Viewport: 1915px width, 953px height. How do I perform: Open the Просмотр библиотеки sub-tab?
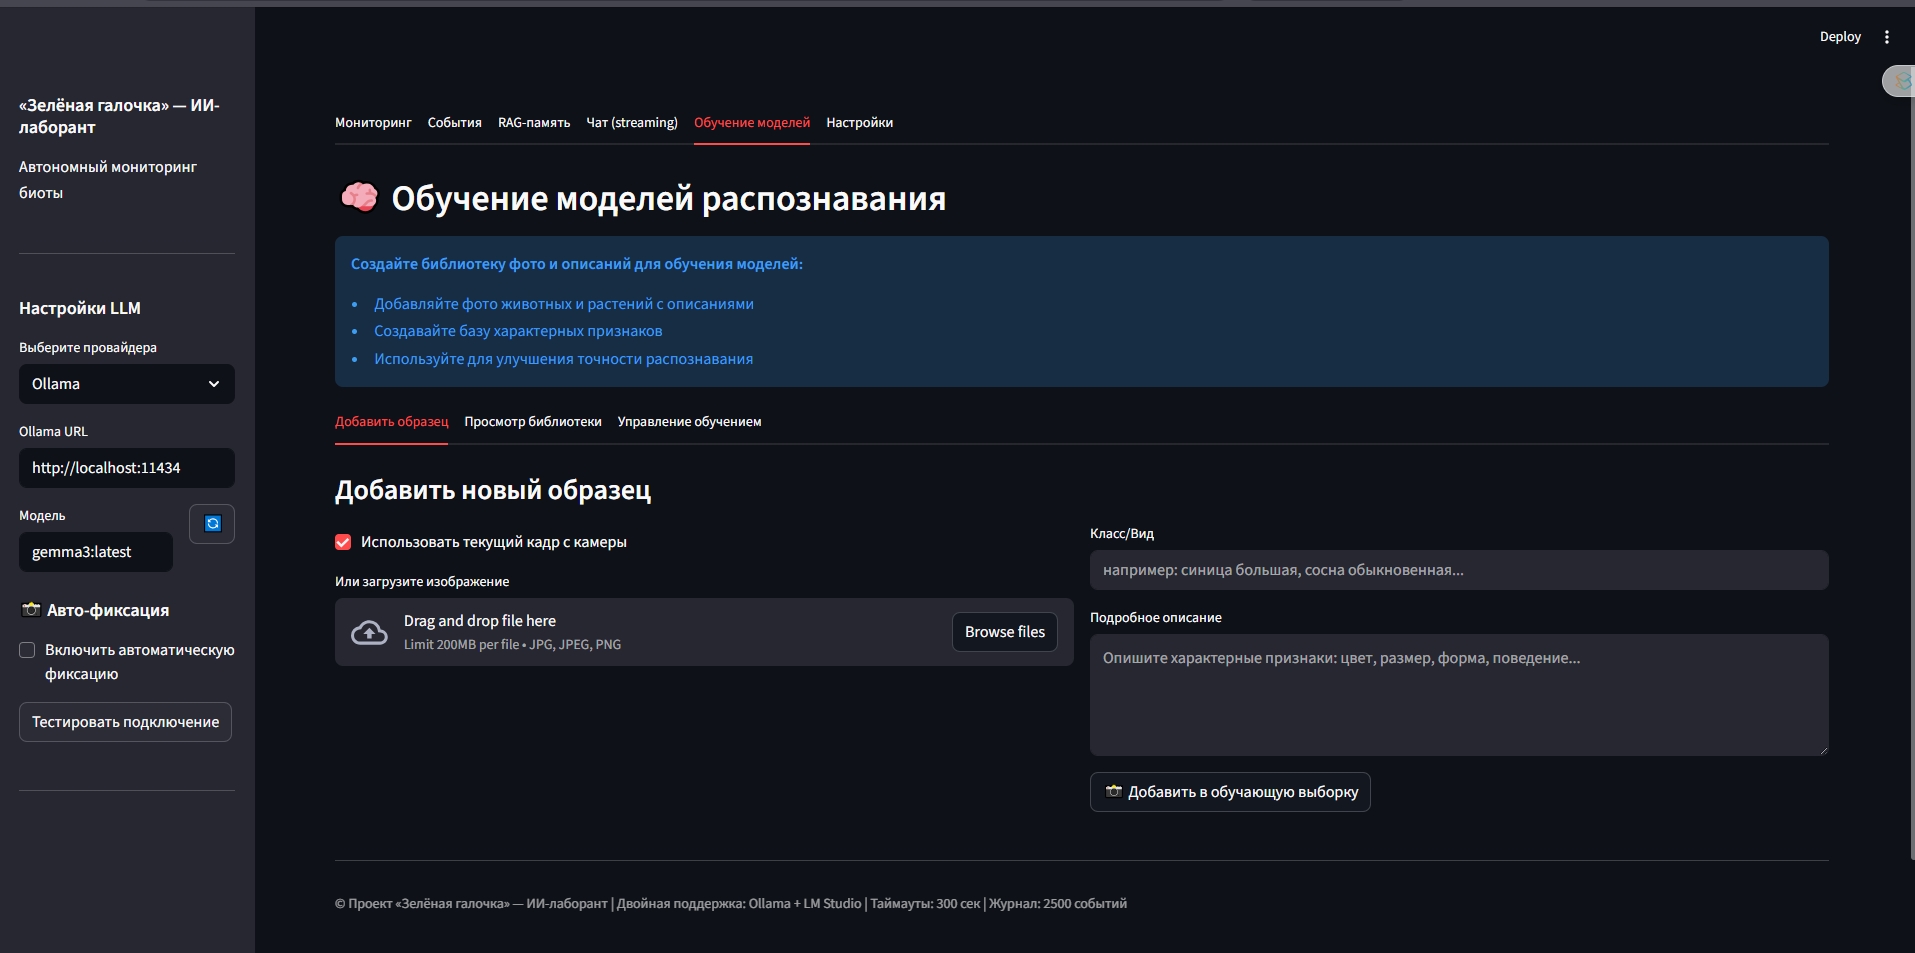pyautogui.click(x=533, y=422)
